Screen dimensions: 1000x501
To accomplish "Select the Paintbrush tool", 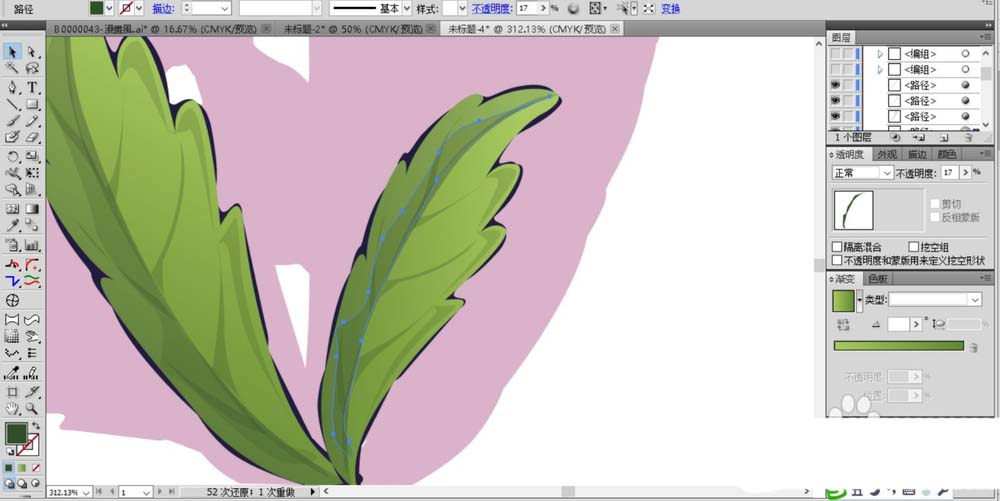I will (x=12, y=120).
